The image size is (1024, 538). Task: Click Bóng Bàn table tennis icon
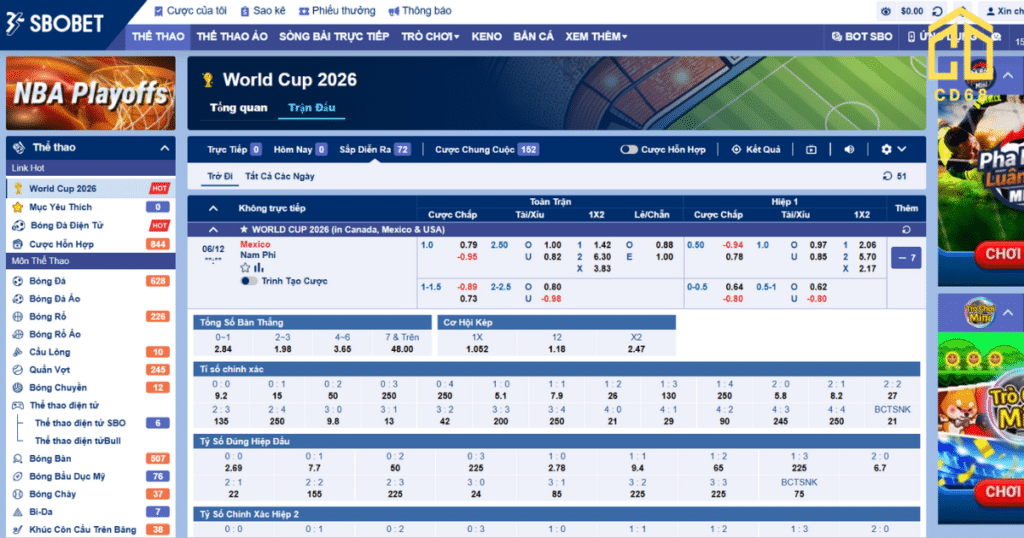tap(18, 458)
